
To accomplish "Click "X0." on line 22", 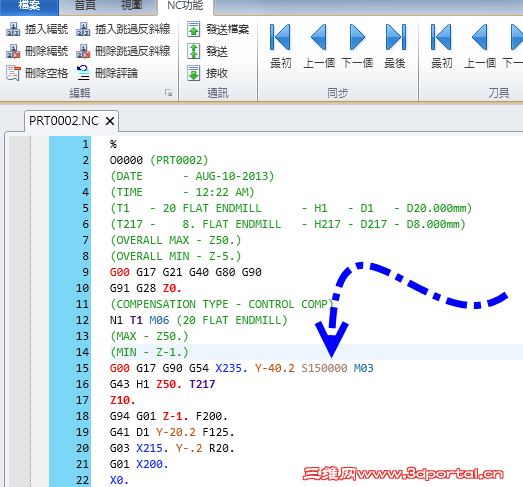I will tap(119, 480).
